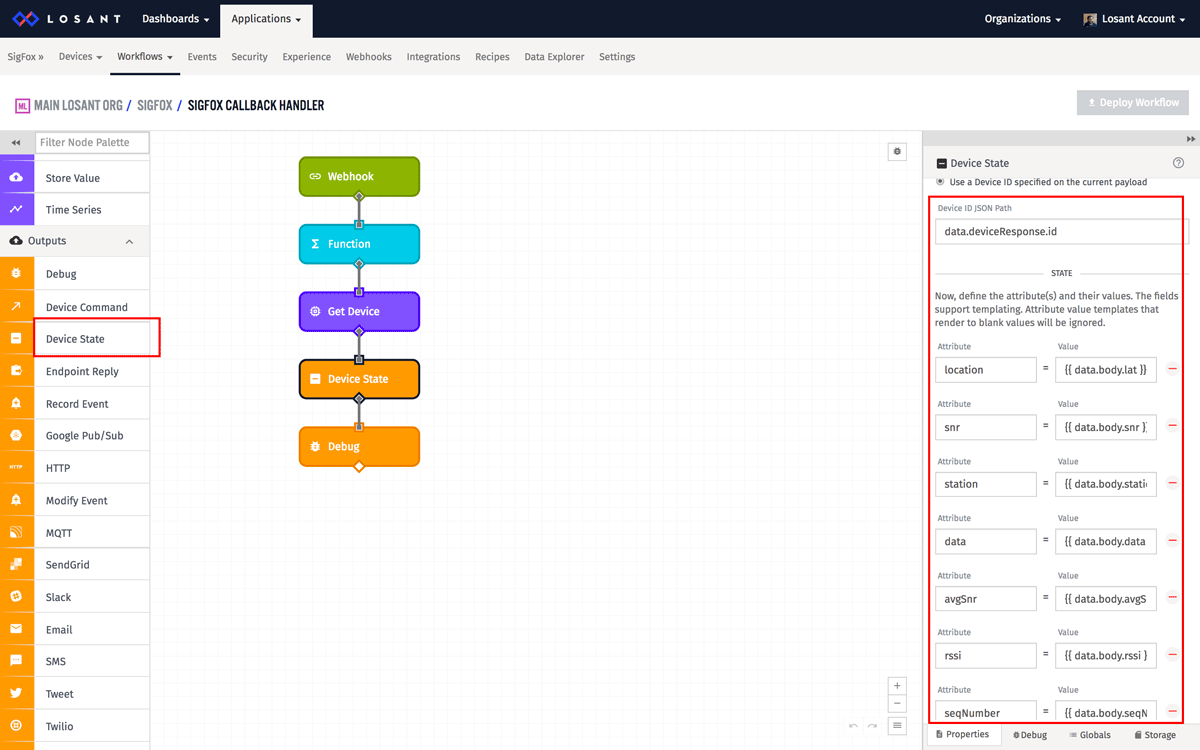Collapse the properties panel with double-arrow
The width and height of the screenshot is (1200, 750).
pyautogui.click(x=1191, y=139)
